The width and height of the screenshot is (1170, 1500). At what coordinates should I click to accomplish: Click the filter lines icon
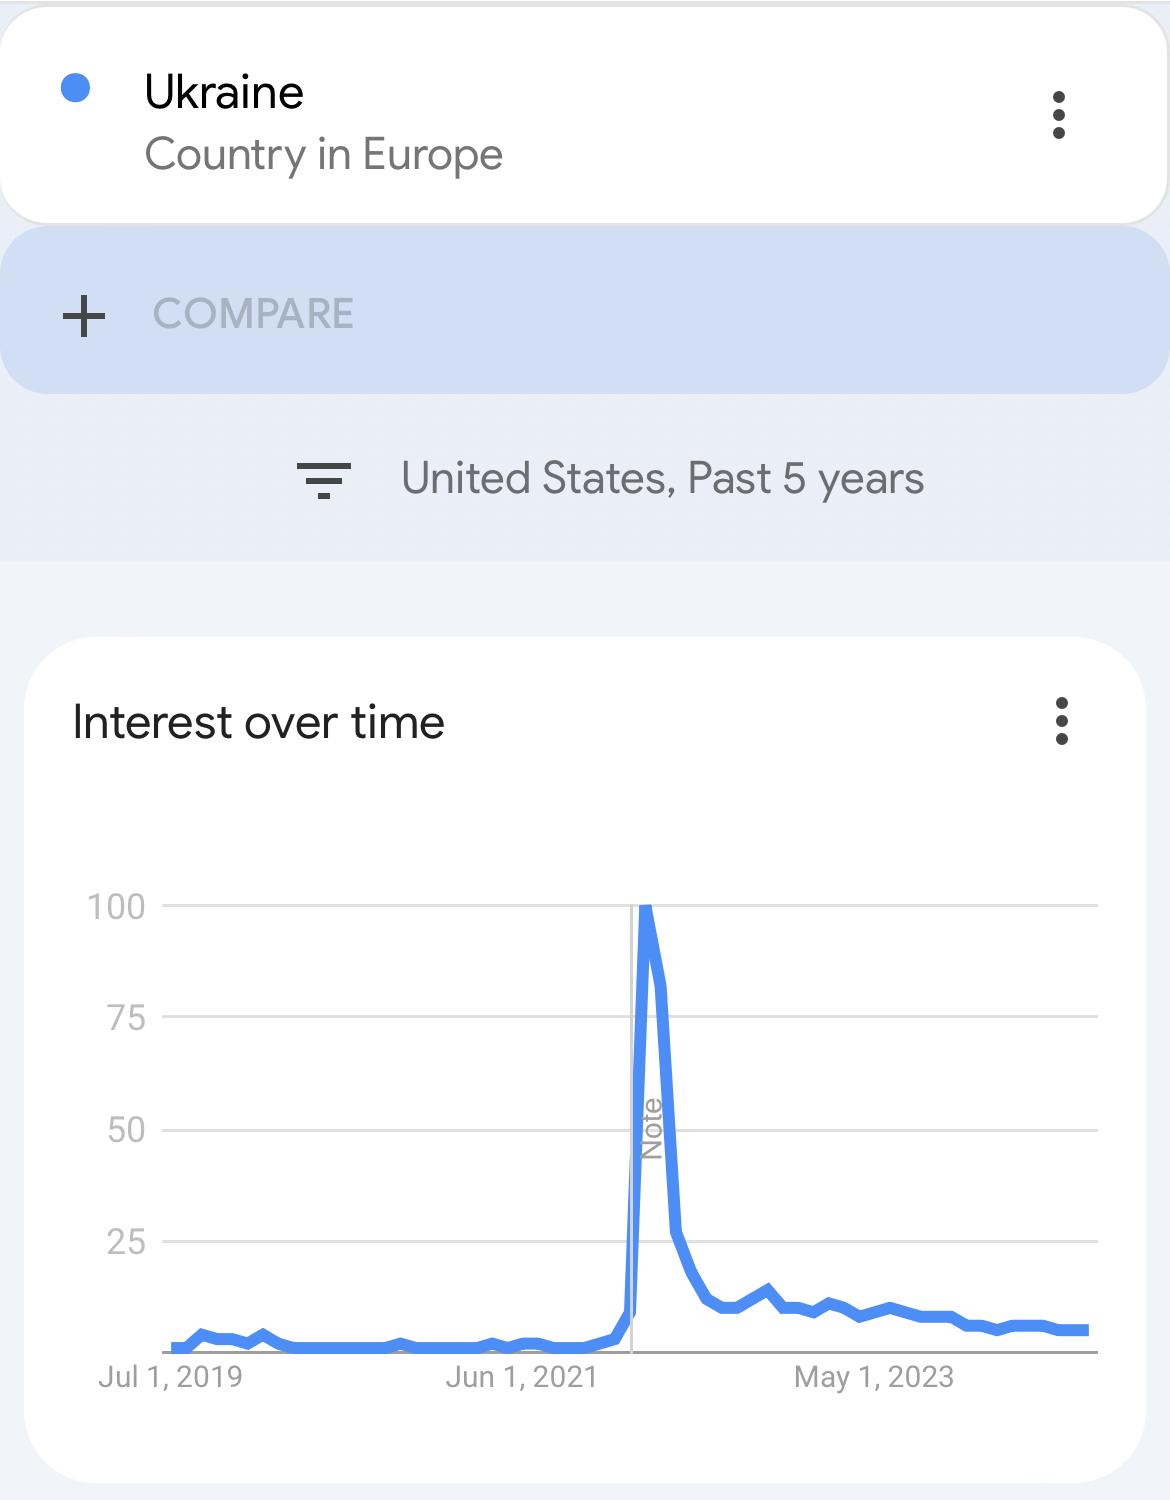pos(324,480)
